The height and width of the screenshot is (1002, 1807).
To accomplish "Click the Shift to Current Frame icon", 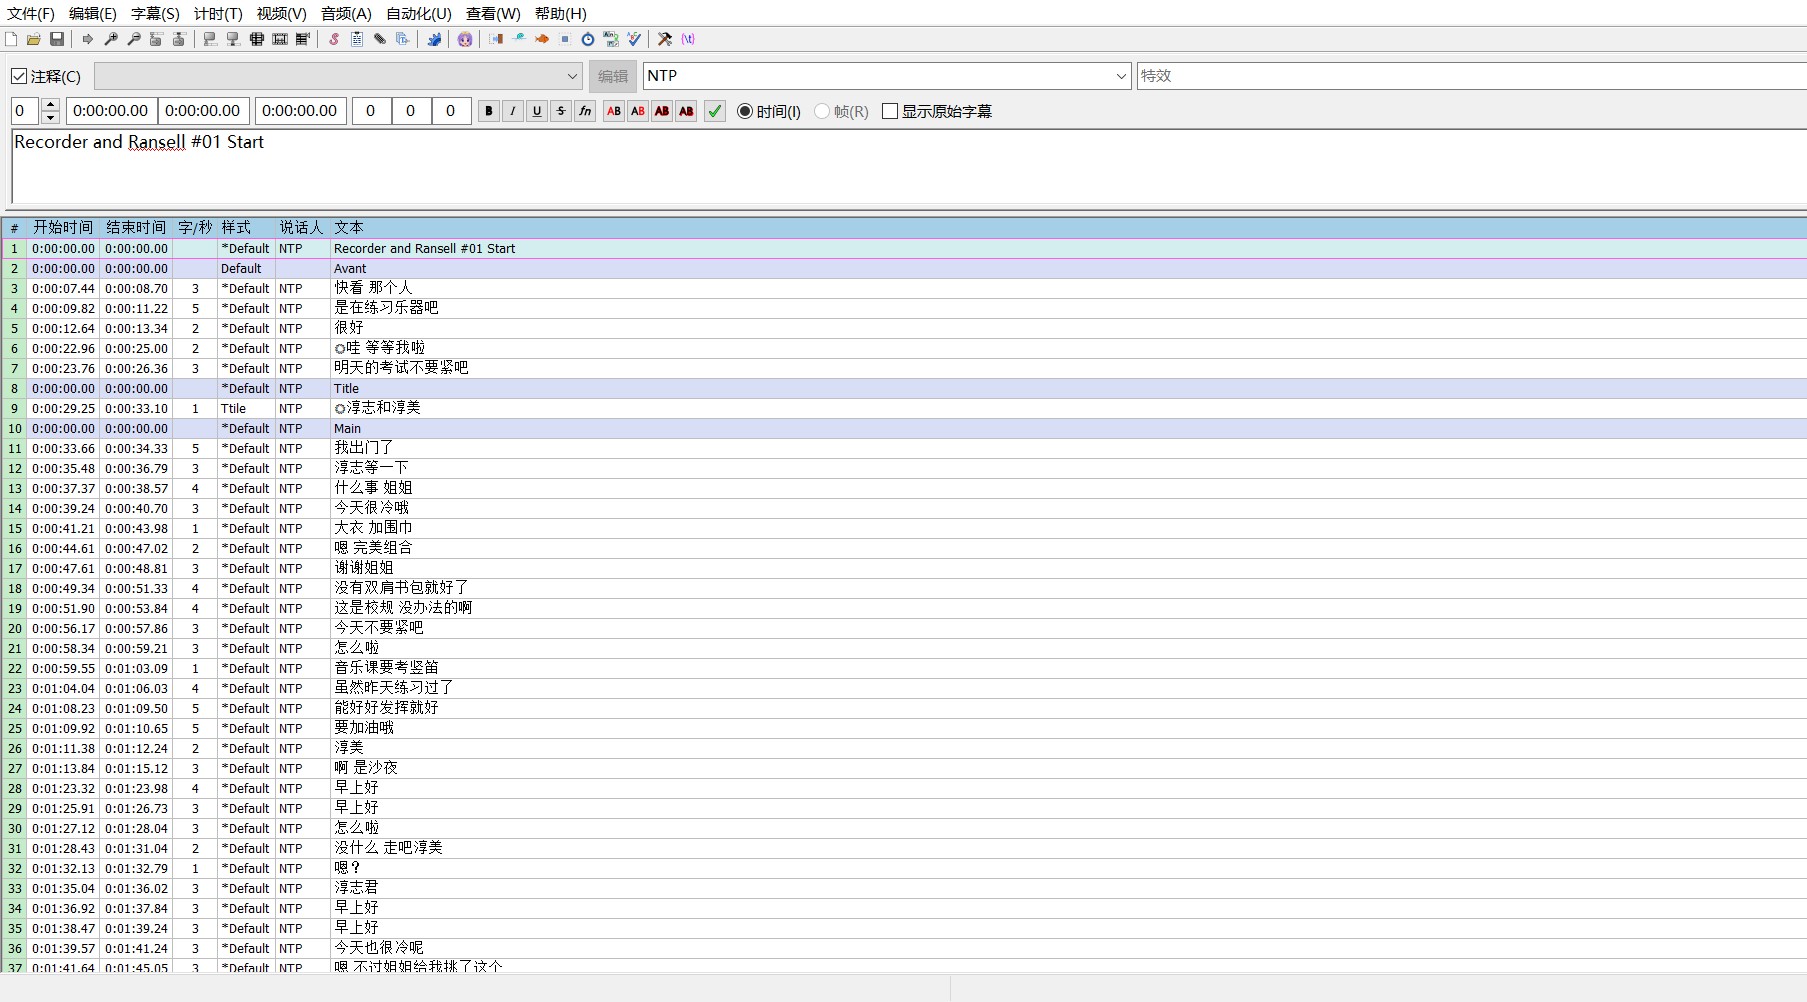I will 303,39.
